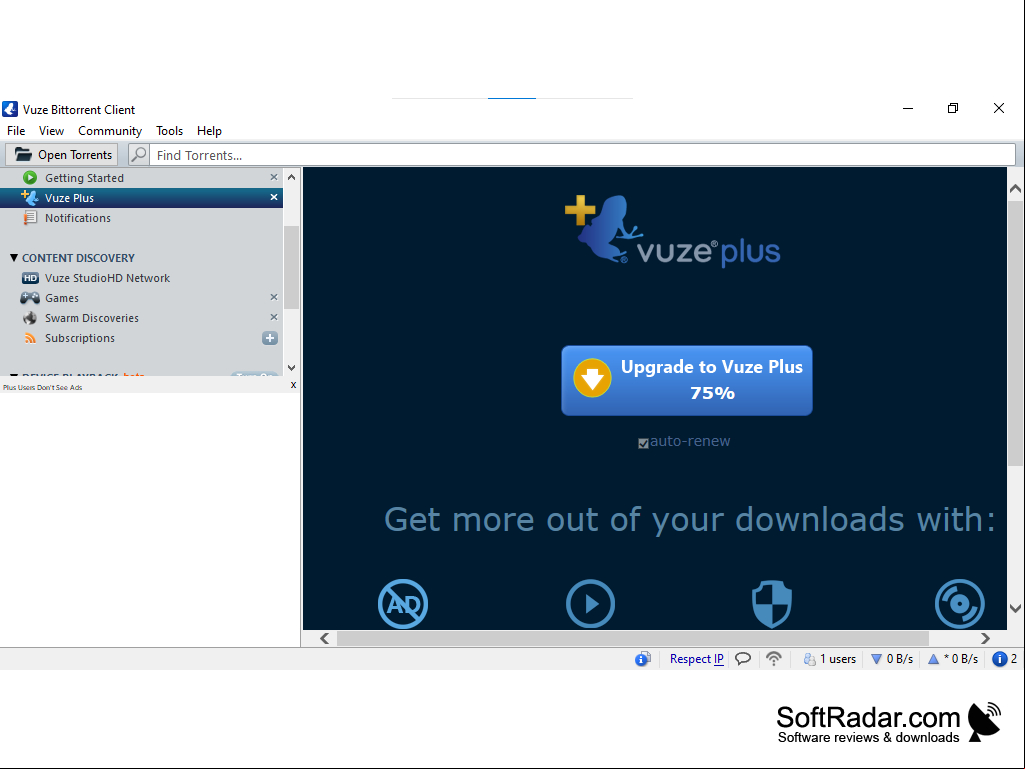Add a subscription with the plus button
This screenshot has height=769, width=1025.
[270, 338]
